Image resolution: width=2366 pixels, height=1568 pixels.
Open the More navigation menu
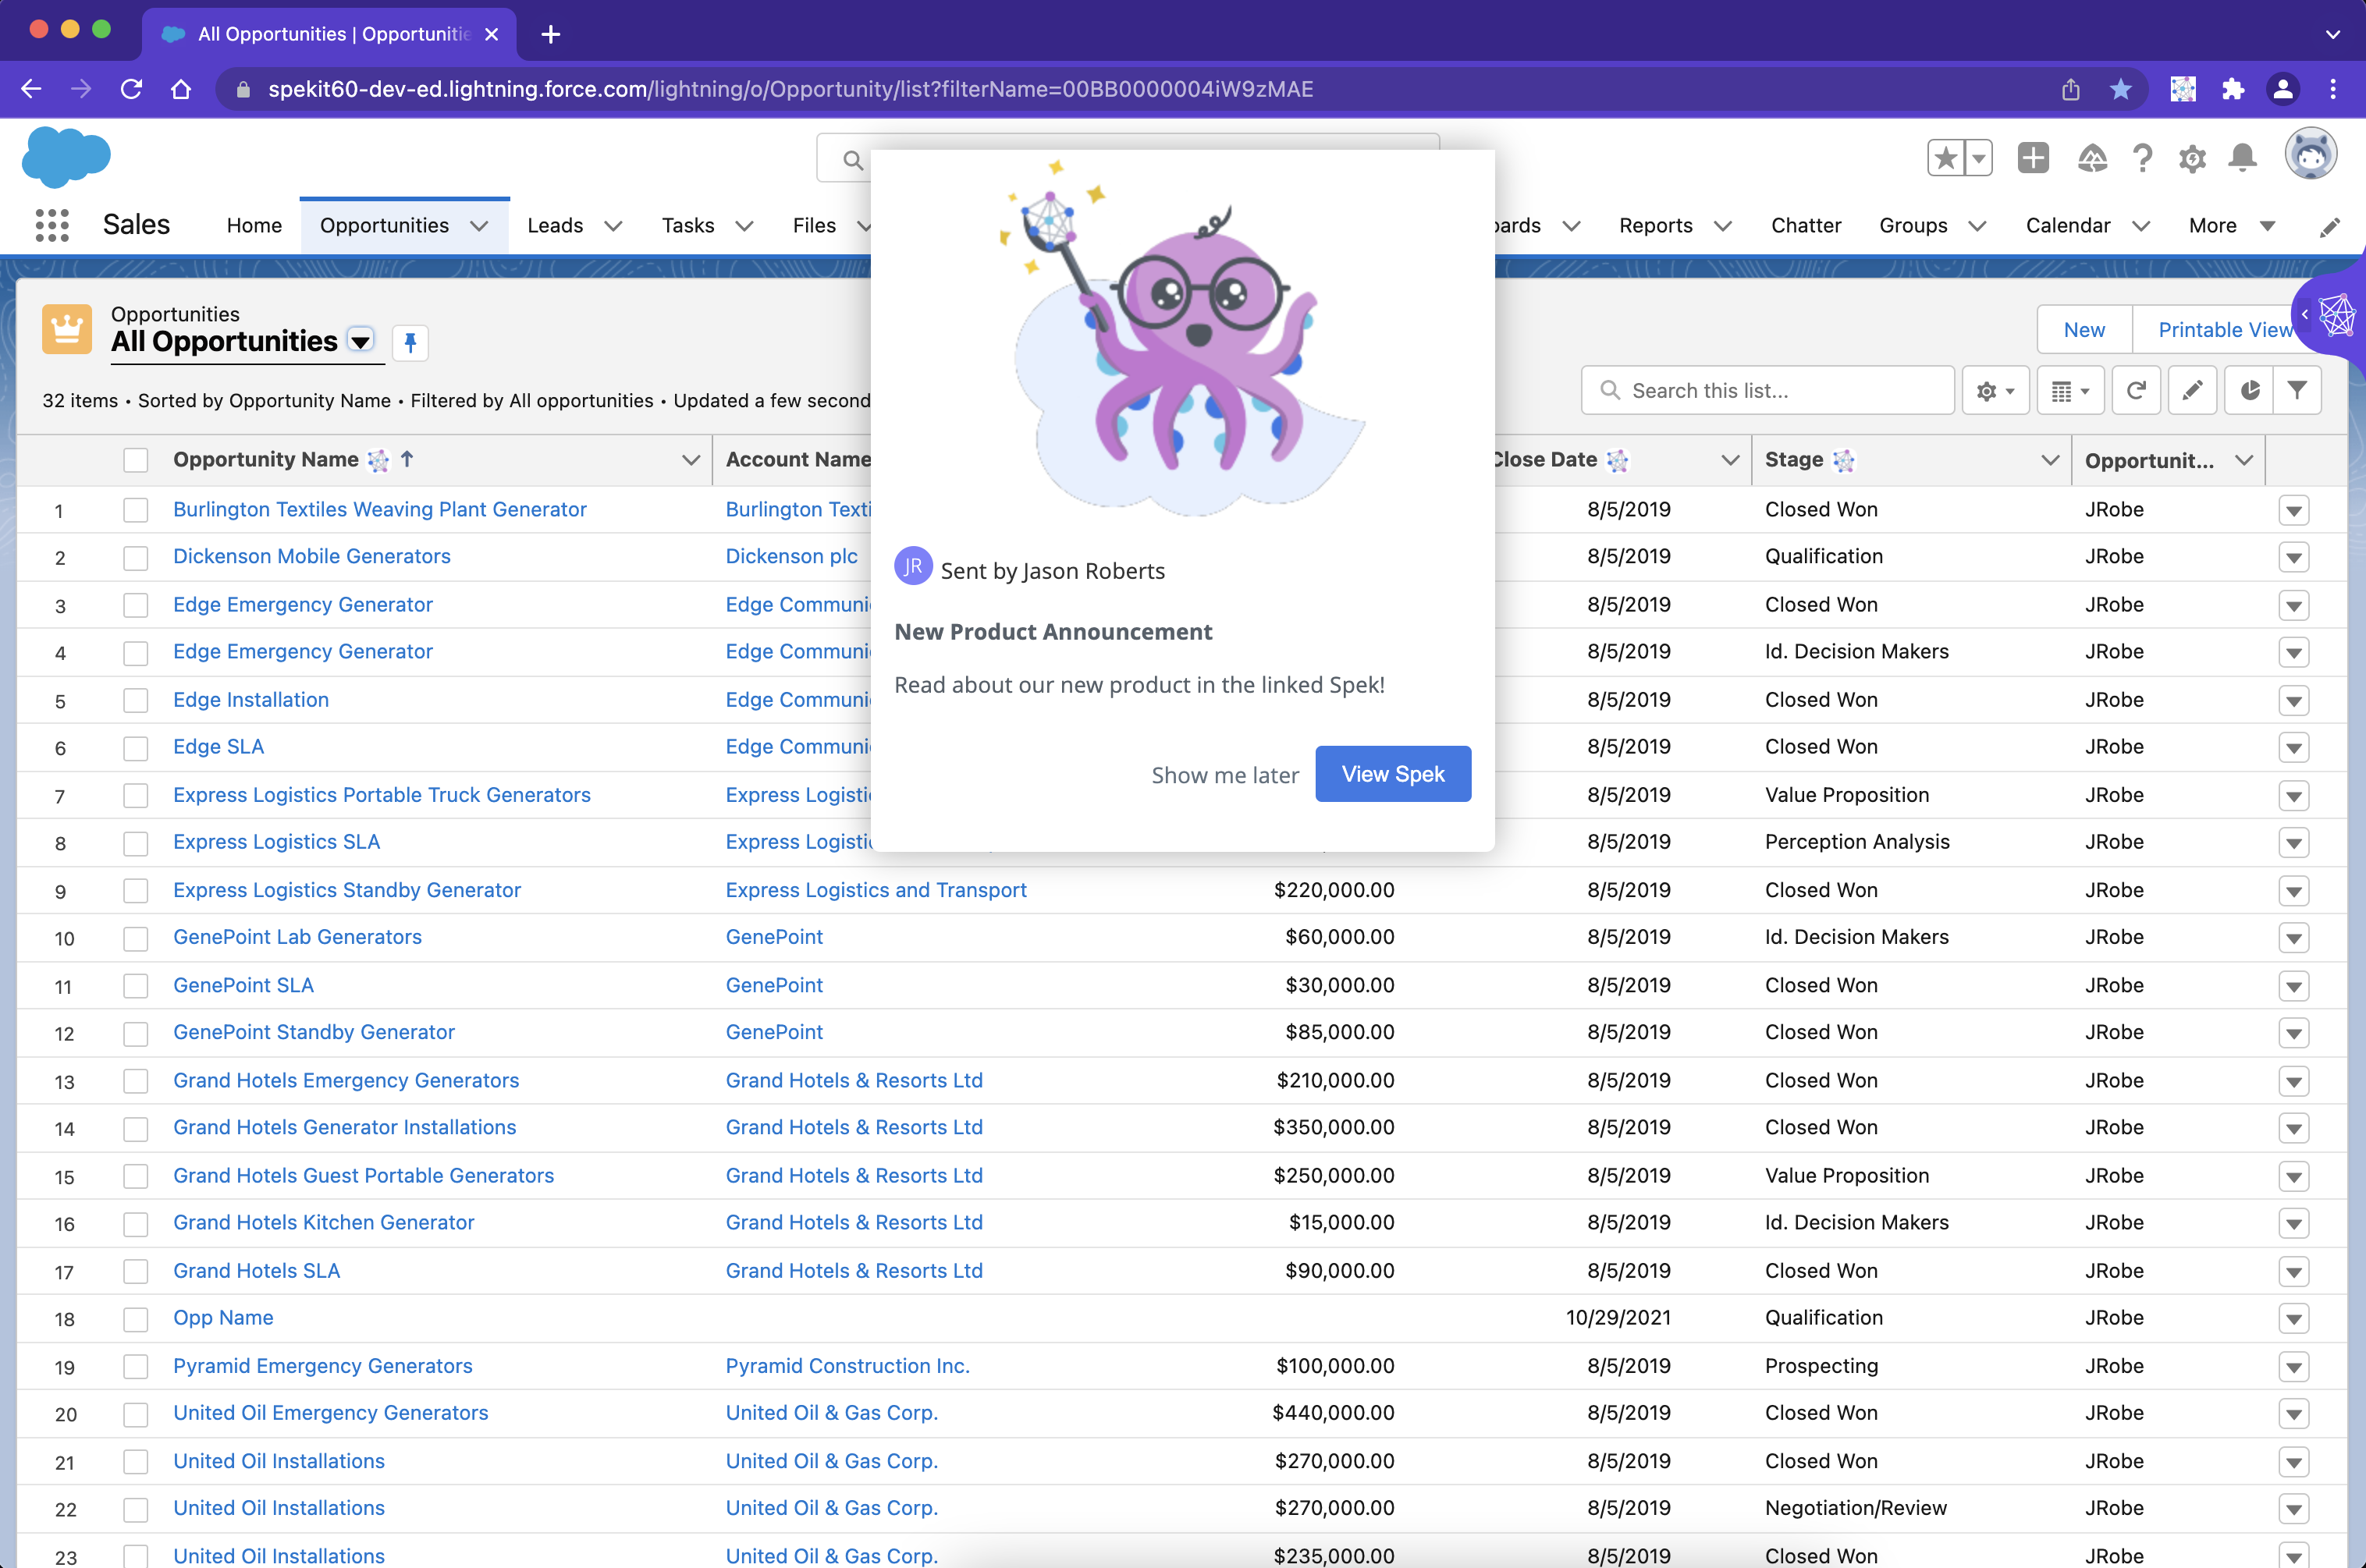(x=2232, y=226)
